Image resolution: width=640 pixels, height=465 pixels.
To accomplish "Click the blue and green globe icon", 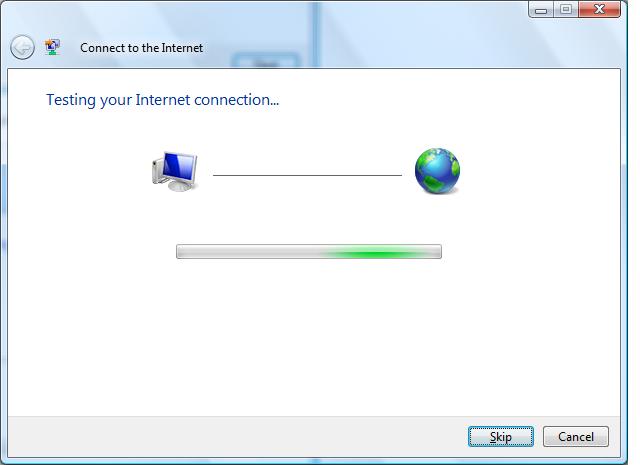I will [x=437, y=171].
